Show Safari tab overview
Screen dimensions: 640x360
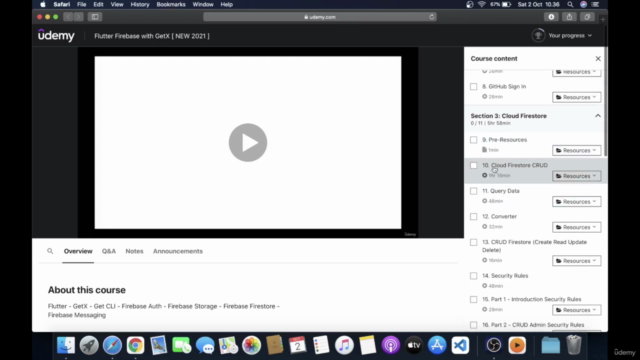587,17
